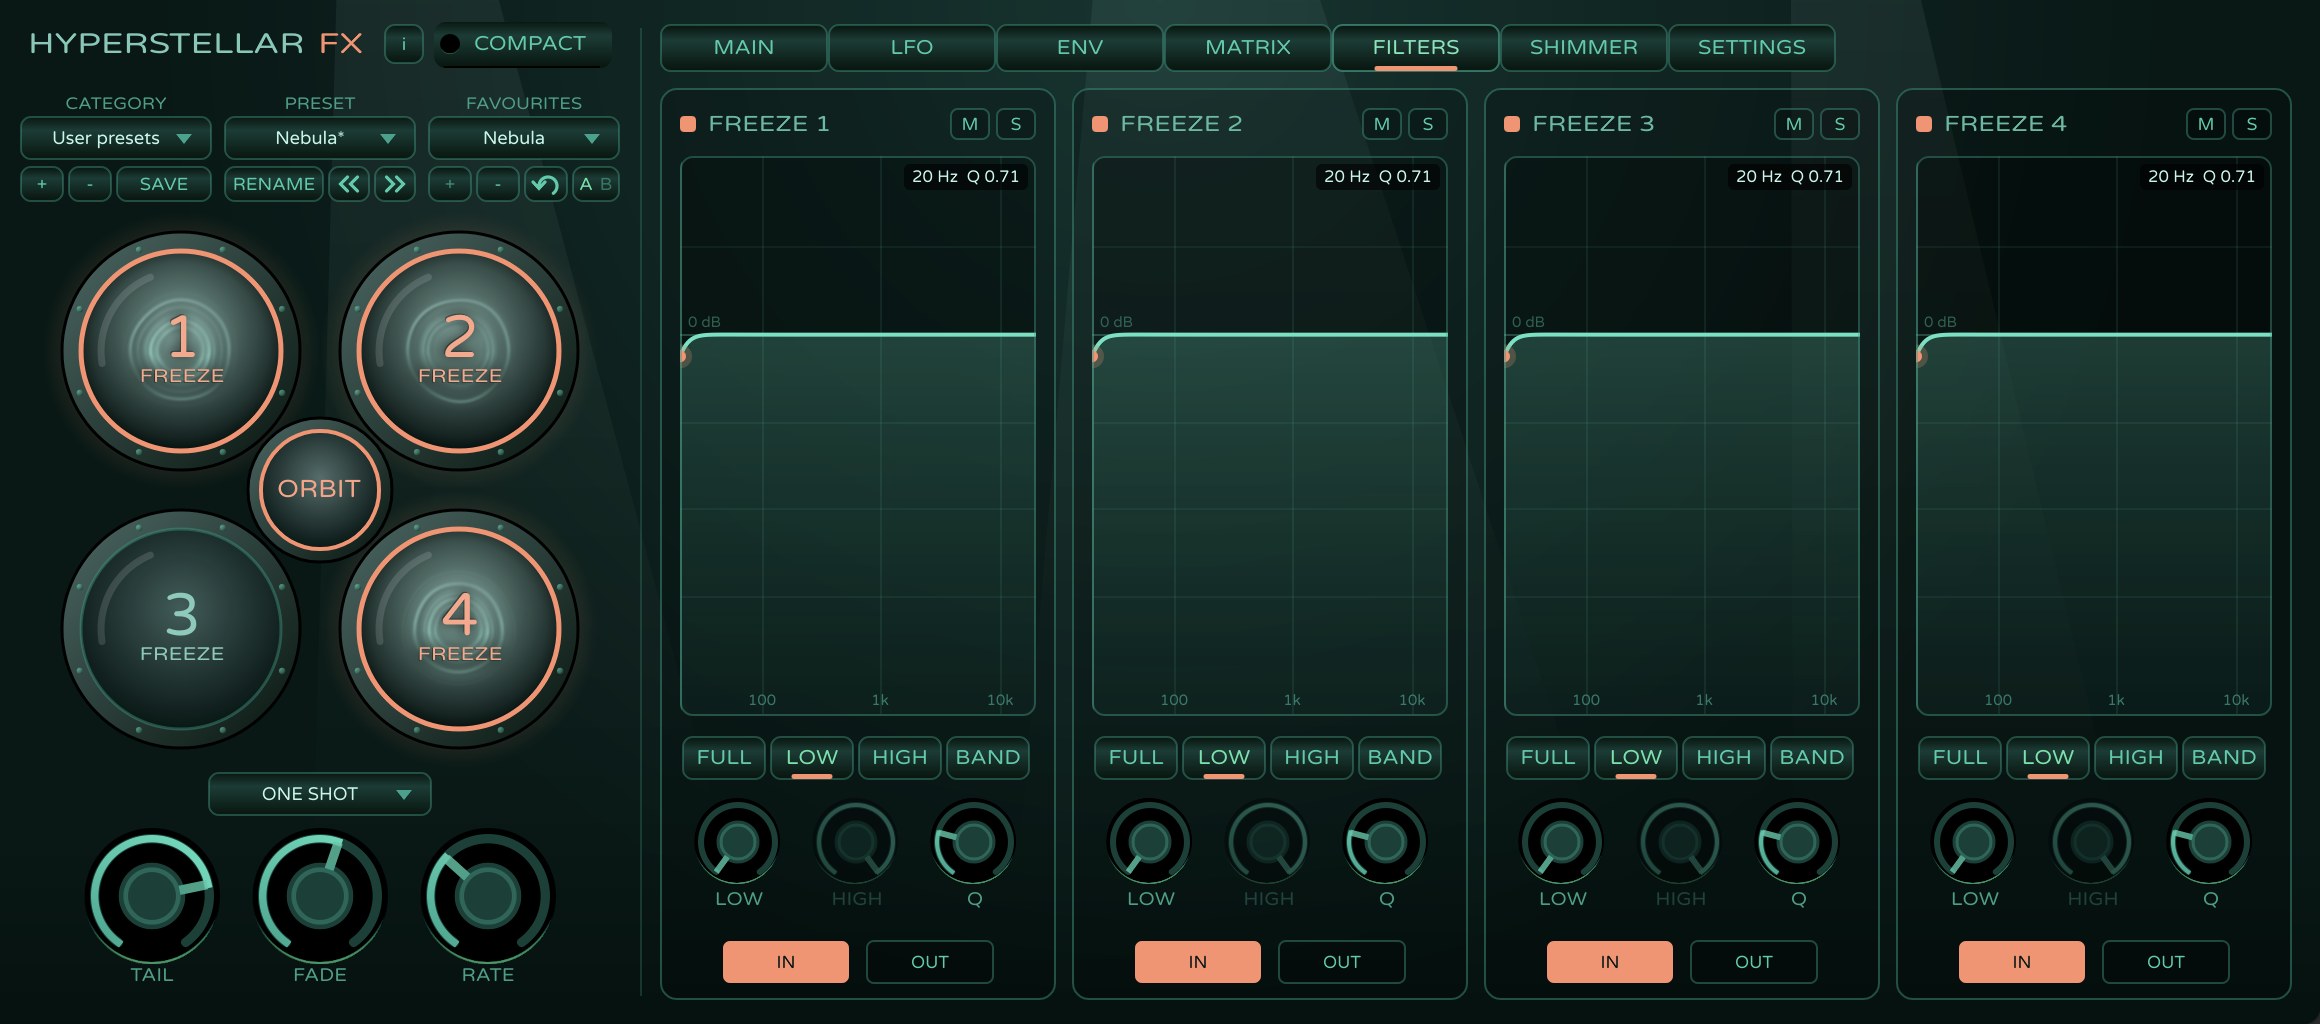Activate the large Freeze 3 pad
The height and width of the screenshot is (1024, 2320).
182,628
